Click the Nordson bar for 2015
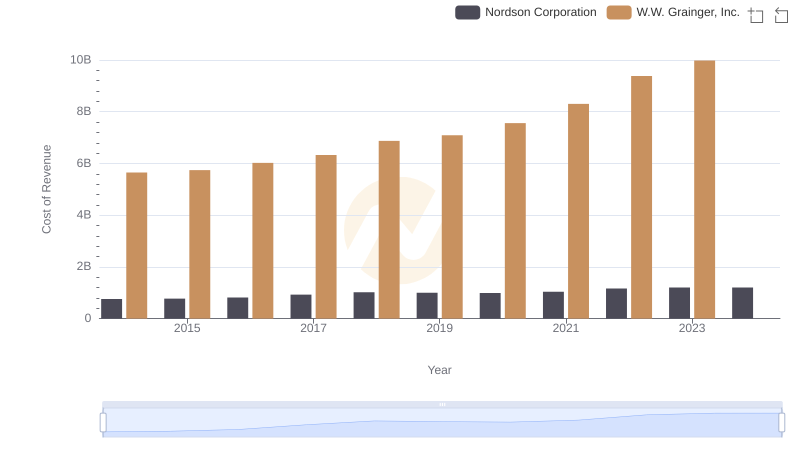Viewport: 800px width, 461px height. pos(174,309)
